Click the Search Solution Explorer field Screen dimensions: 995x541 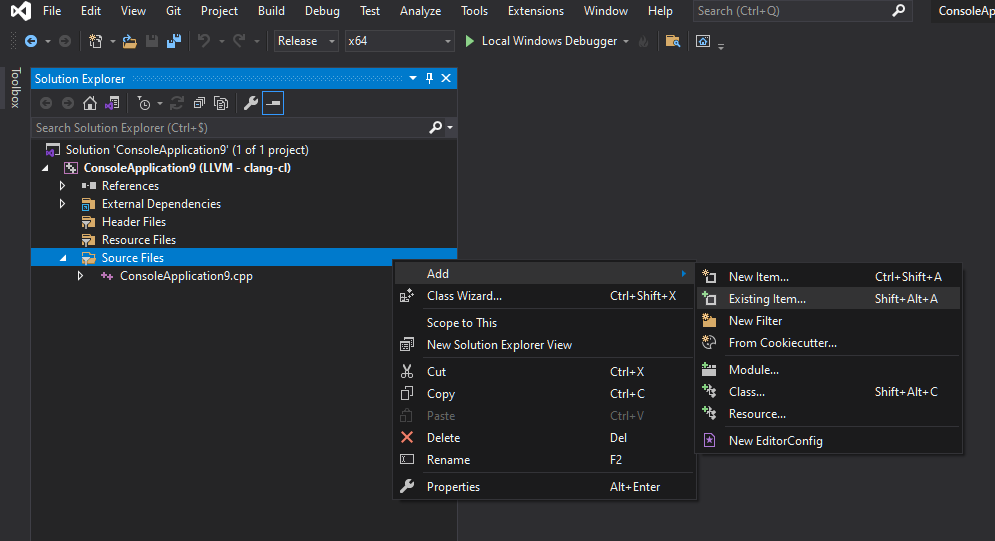(230, 127)
